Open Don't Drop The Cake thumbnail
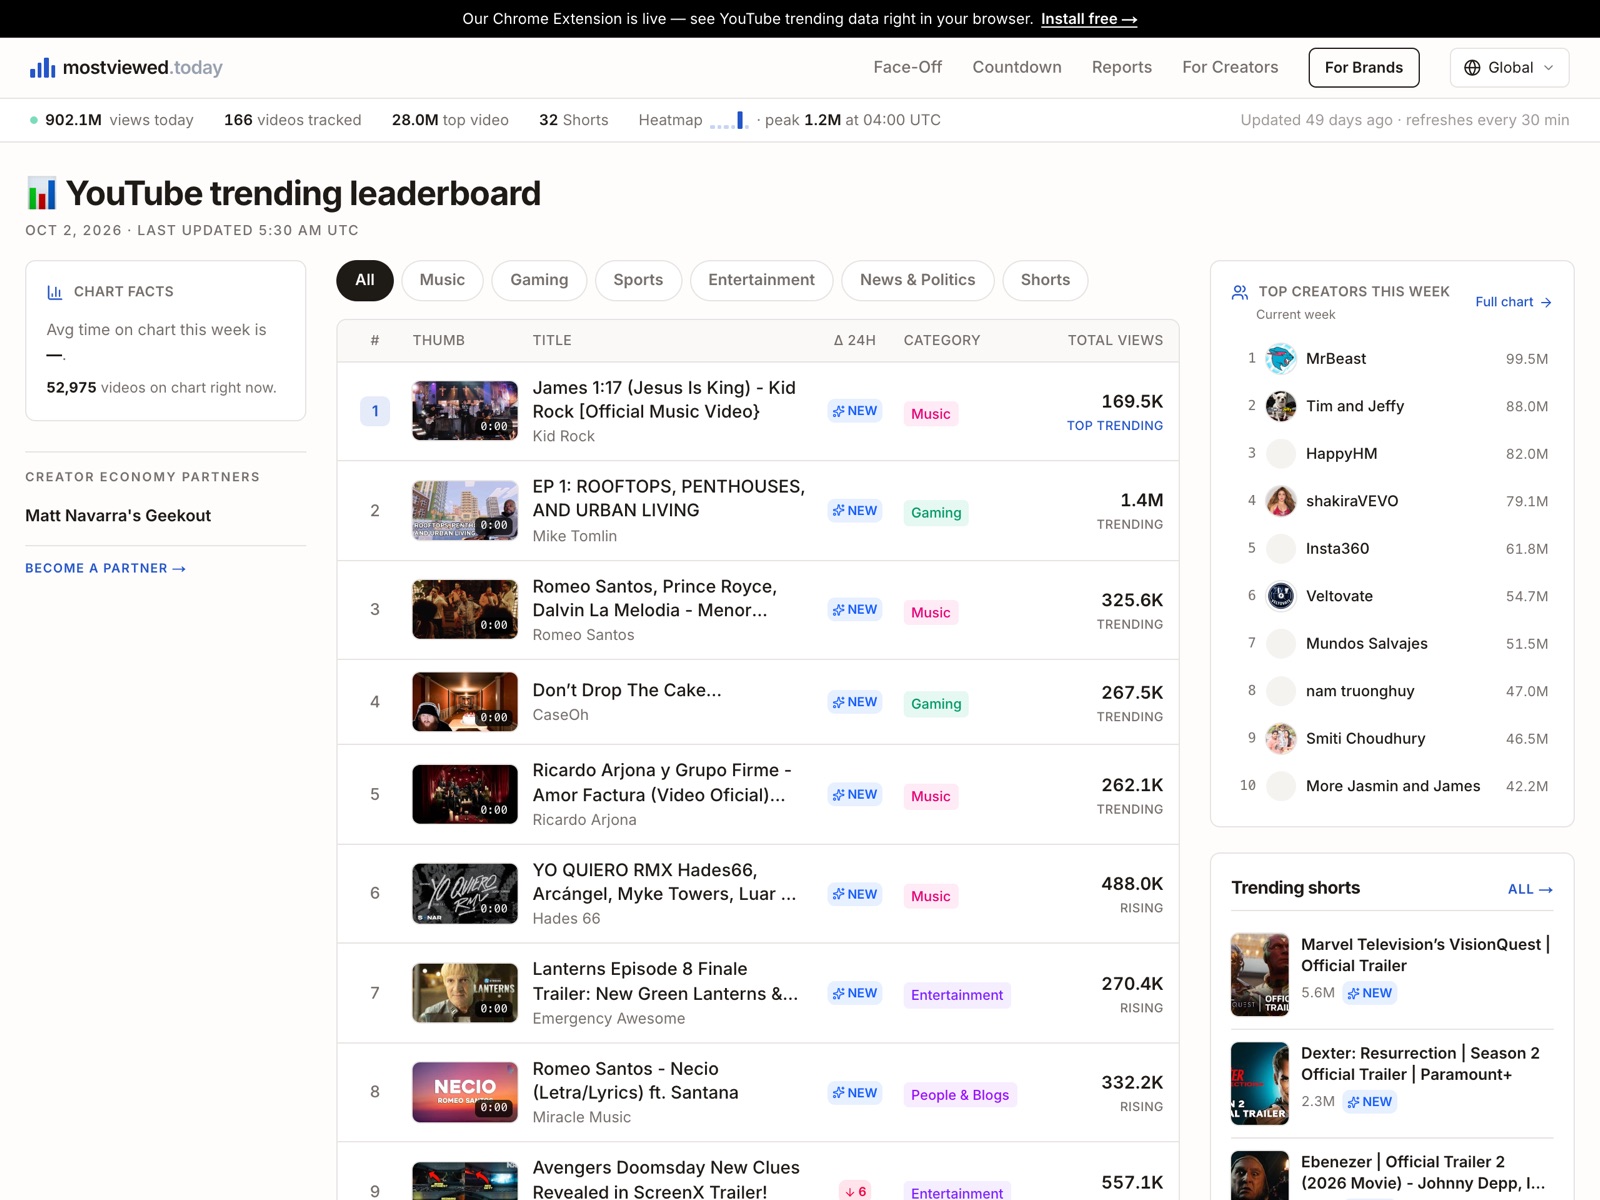 [465, 702]
